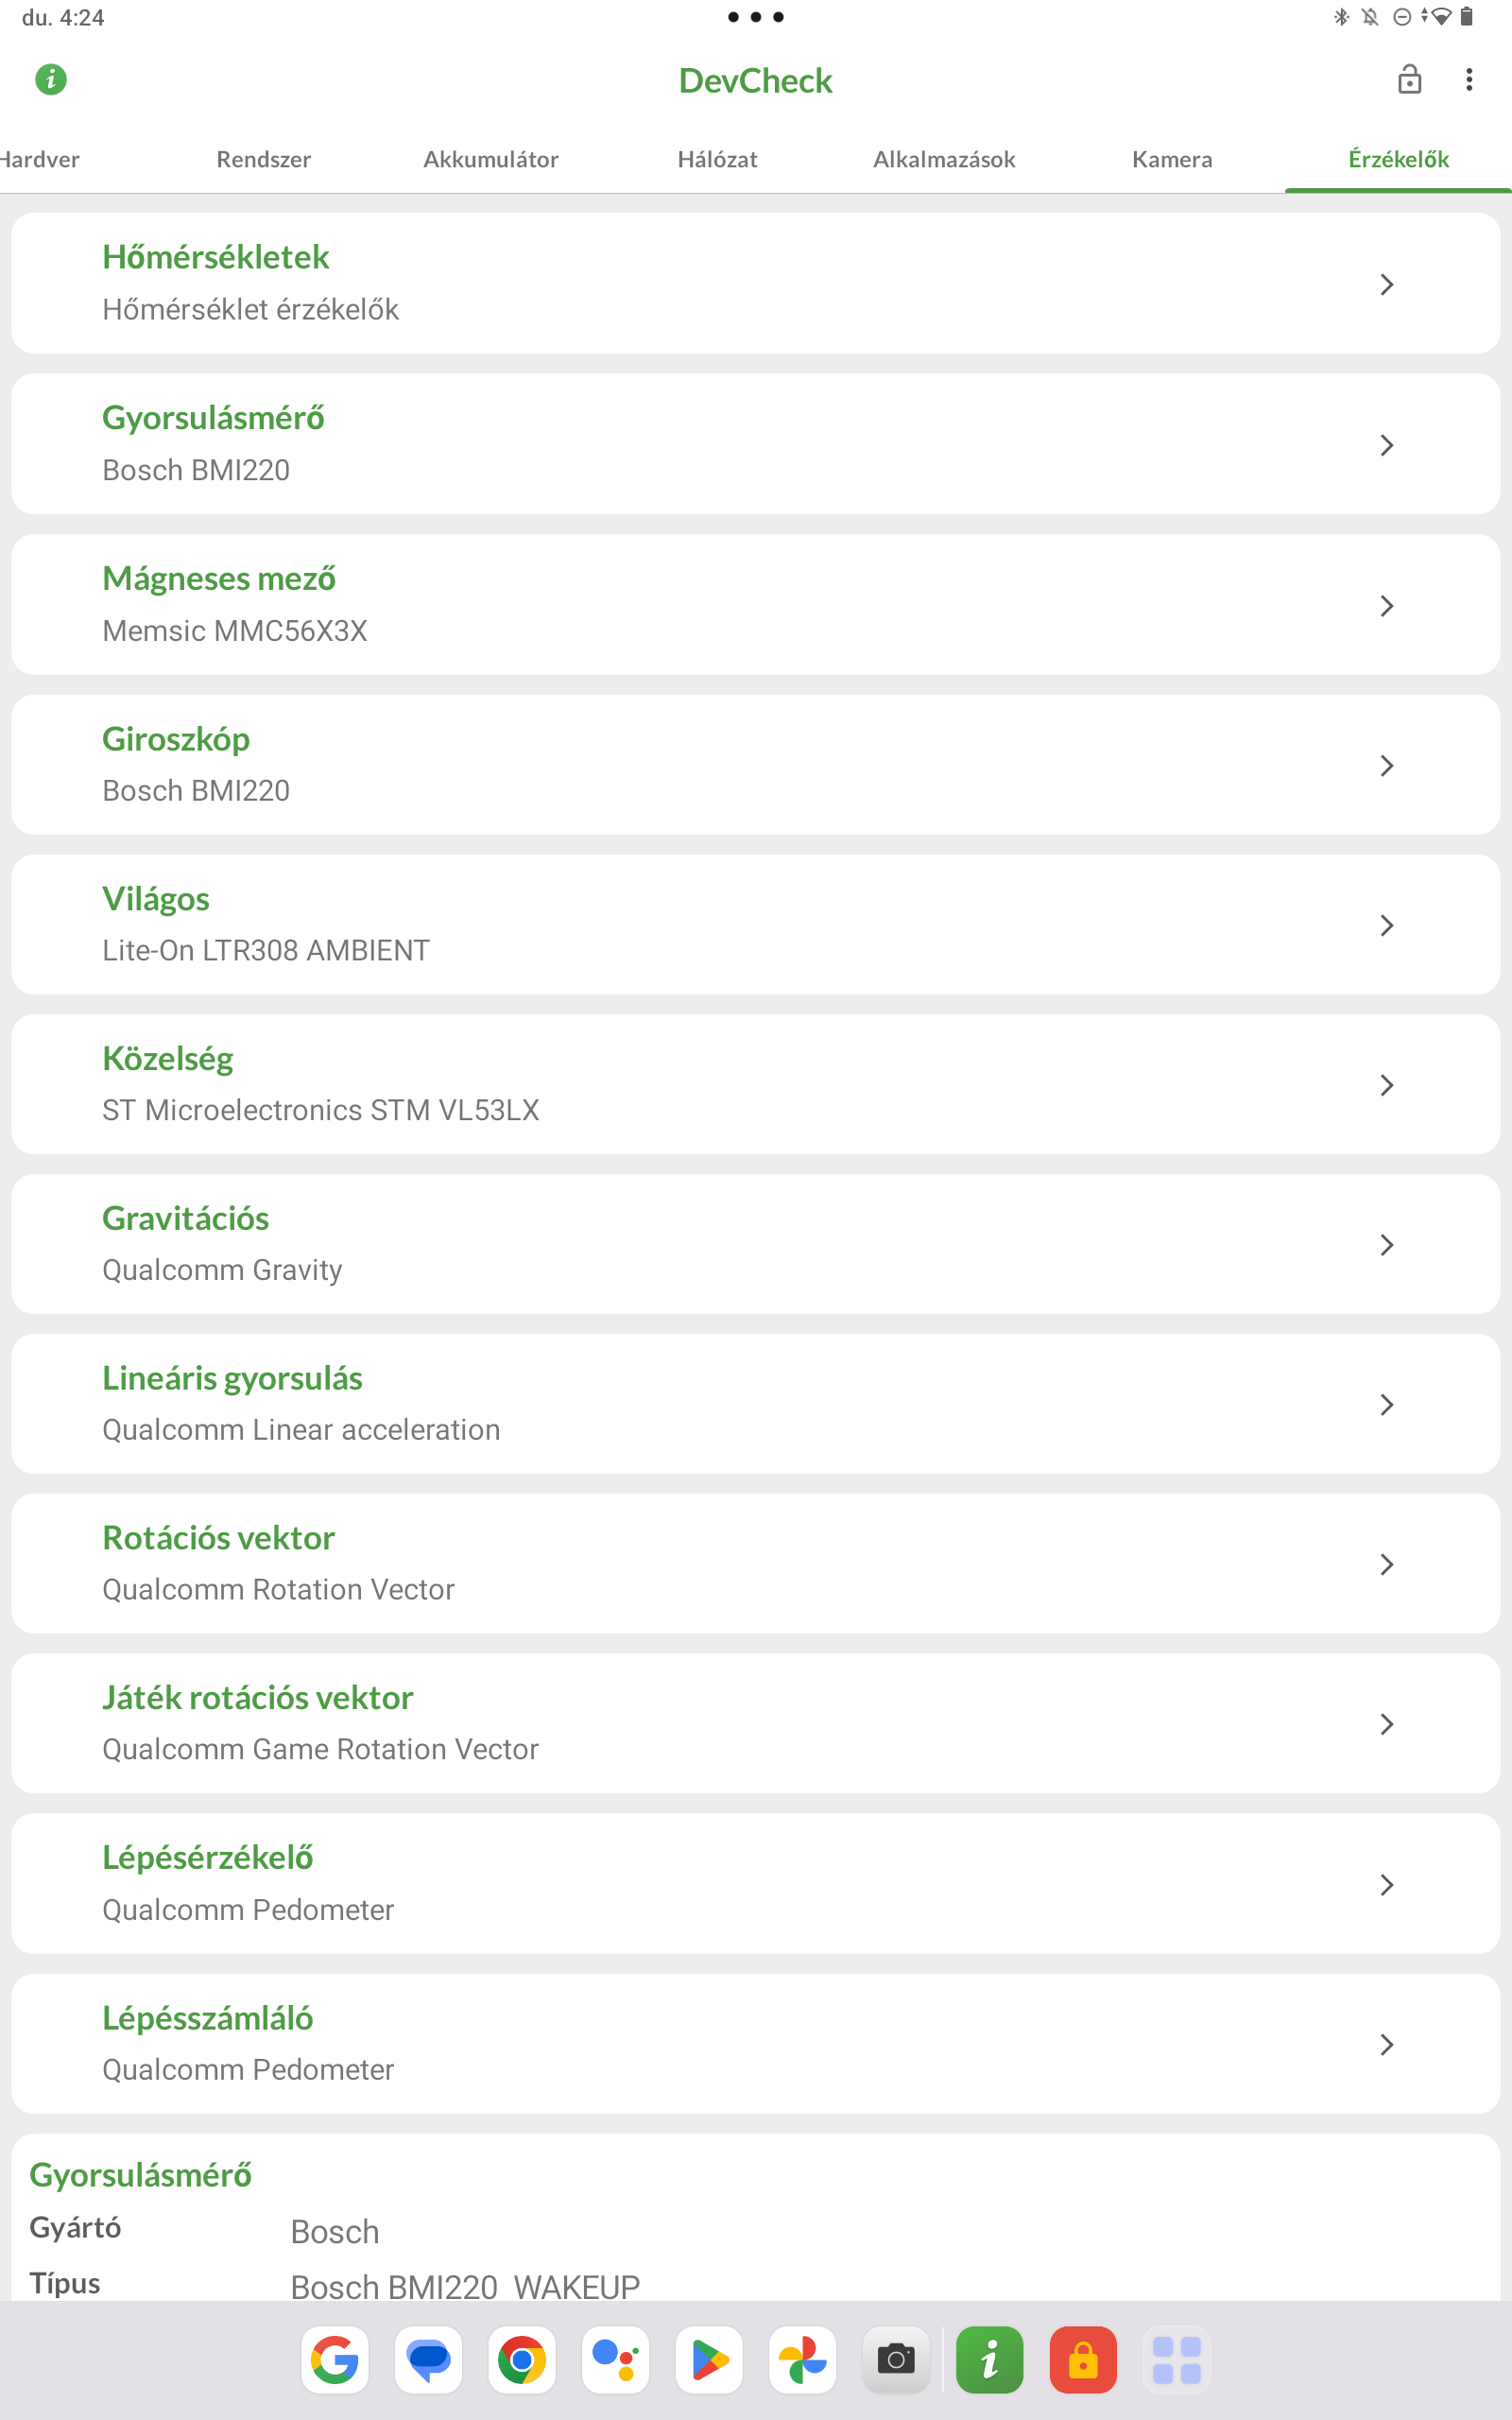Open the Közelség sensor entry
This screenshot has height=2420, width=1512.
[x=755, y=1084]
